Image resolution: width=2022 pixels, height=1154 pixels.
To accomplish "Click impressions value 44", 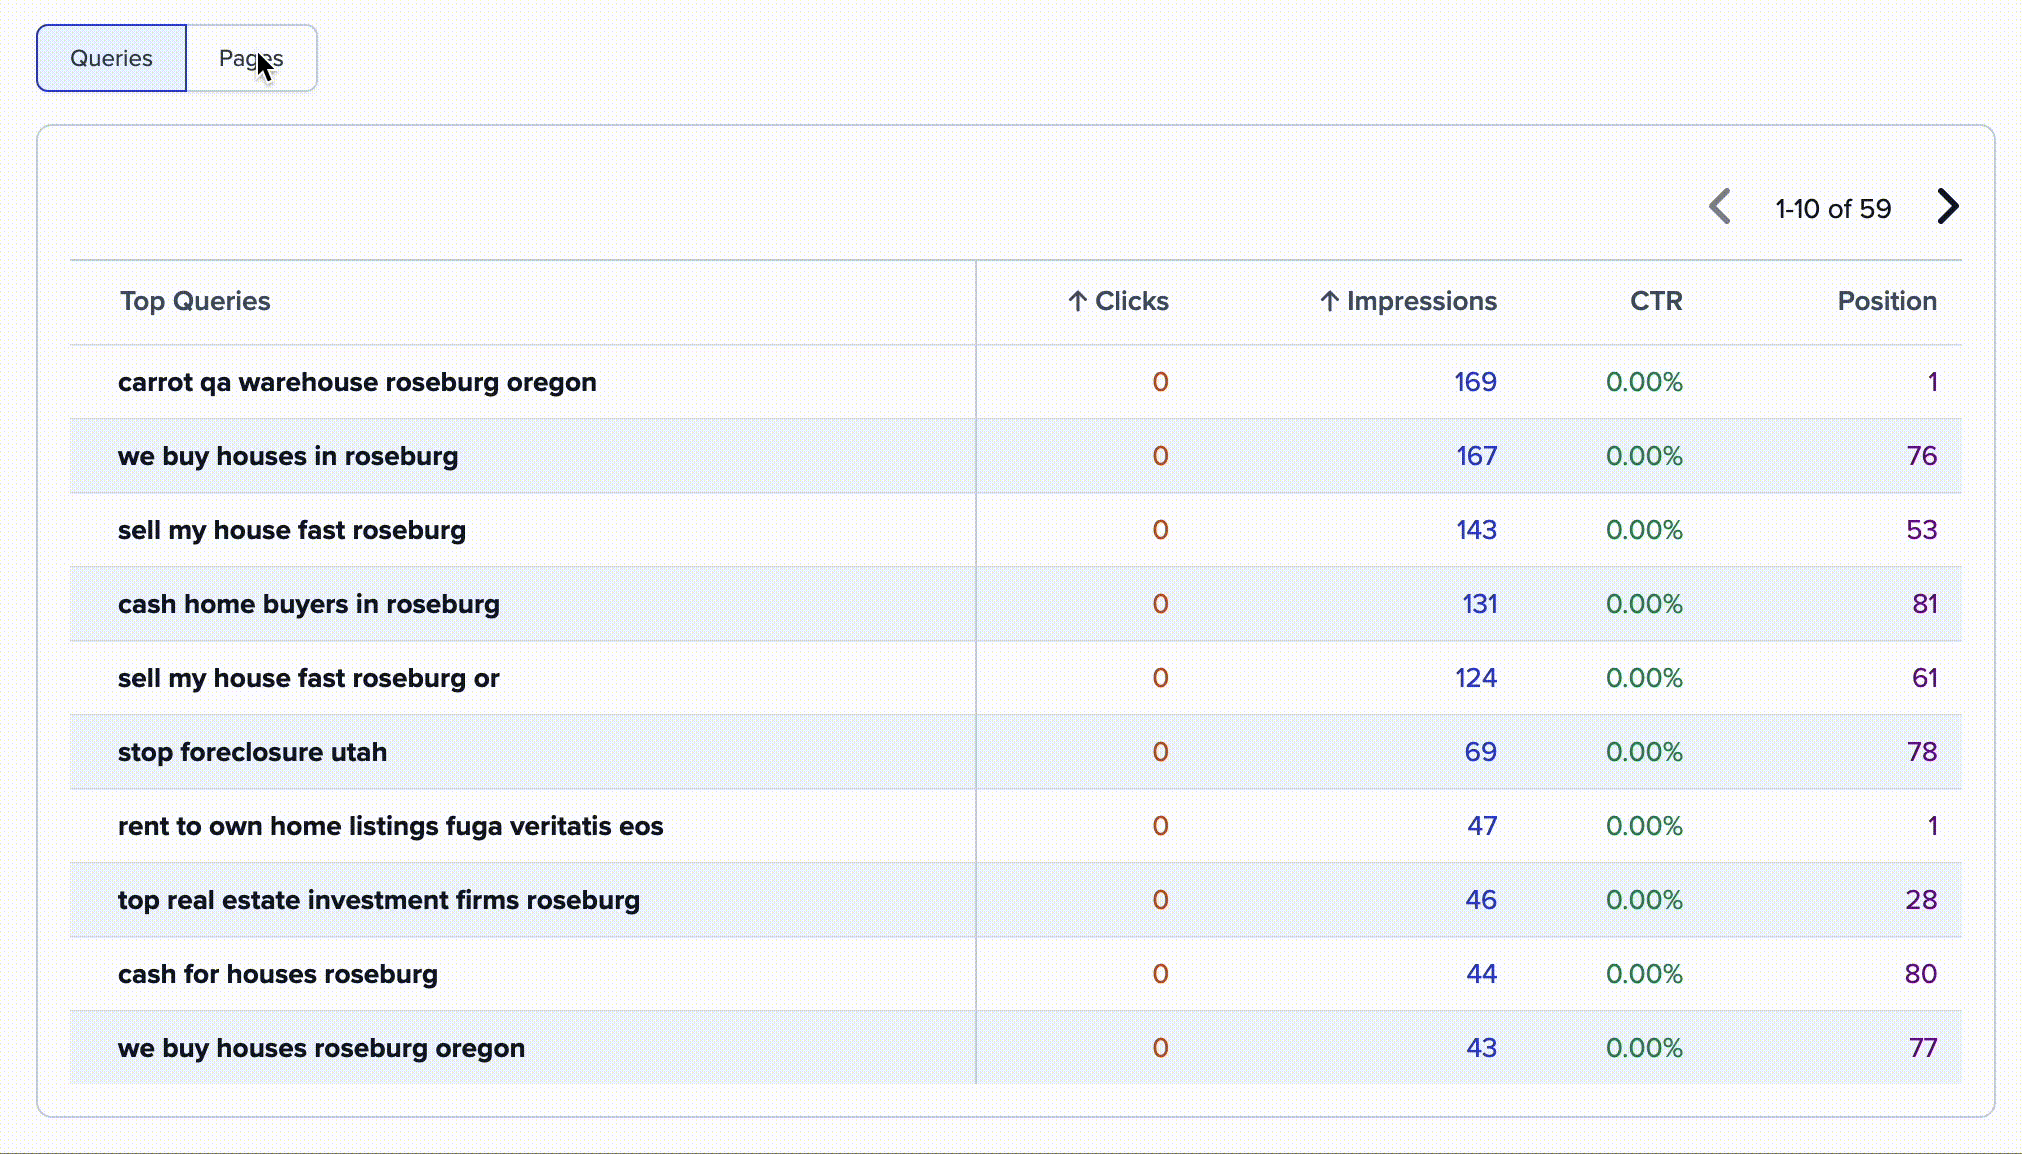I will pyautogui.click(x=1482, y=974).
